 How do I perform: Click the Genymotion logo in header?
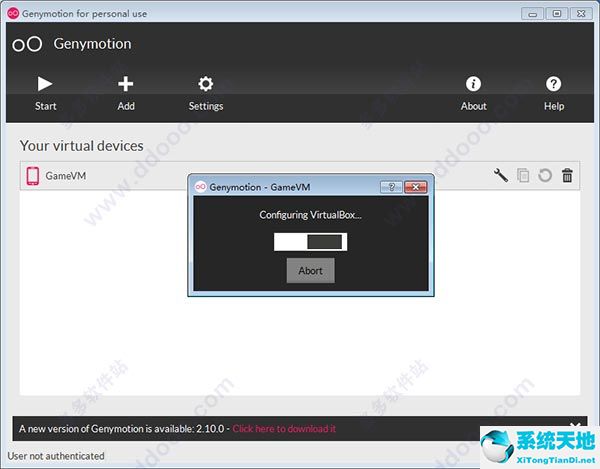pyautogui.click(x=27, y=44)
